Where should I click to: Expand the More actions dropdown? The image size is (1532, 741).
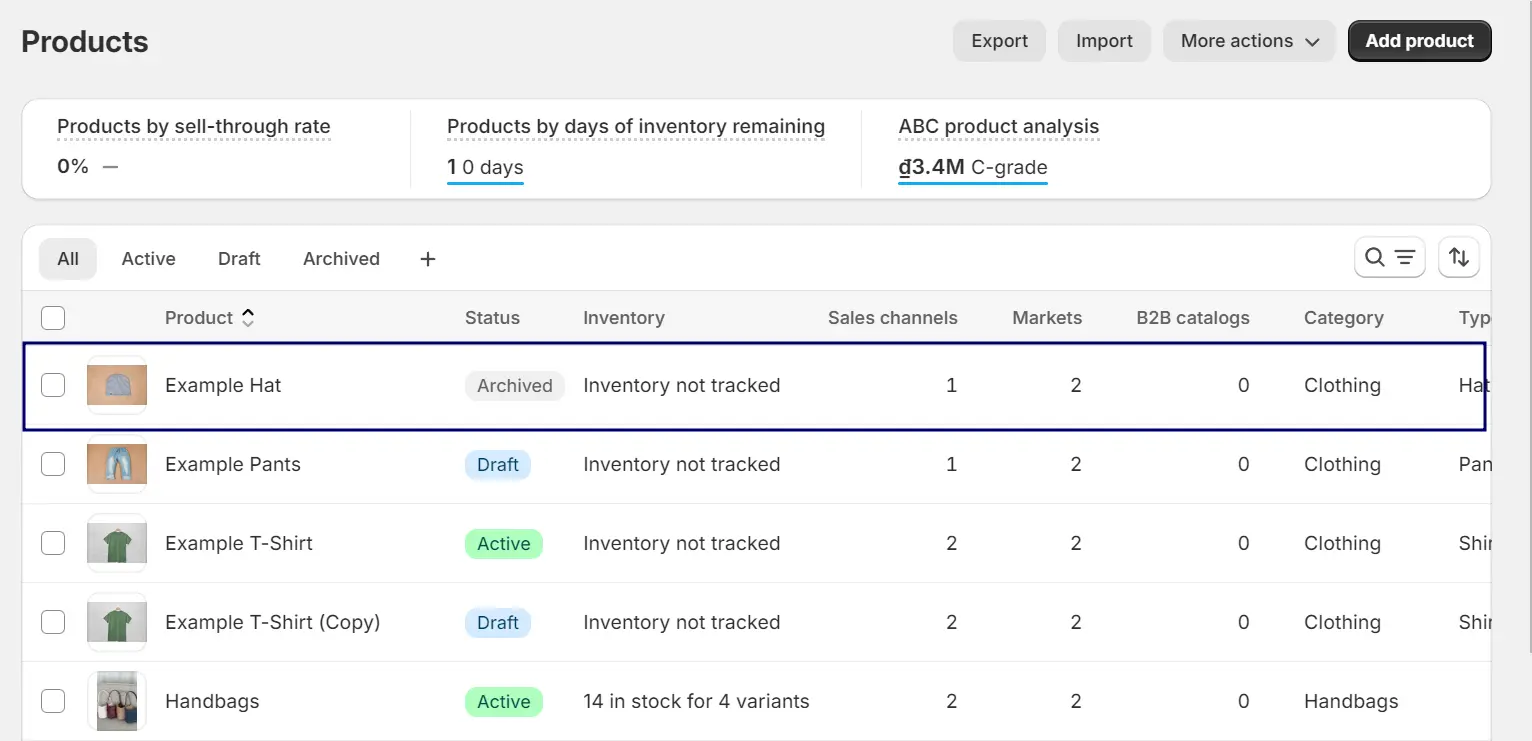coord(1249,41)
